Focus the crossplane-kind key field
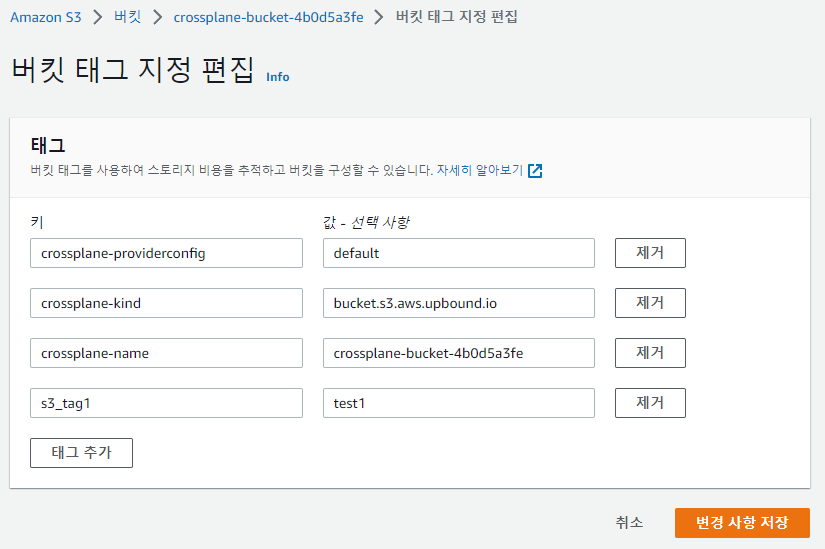Screen dimensions: 825x549 pos(166,303)
